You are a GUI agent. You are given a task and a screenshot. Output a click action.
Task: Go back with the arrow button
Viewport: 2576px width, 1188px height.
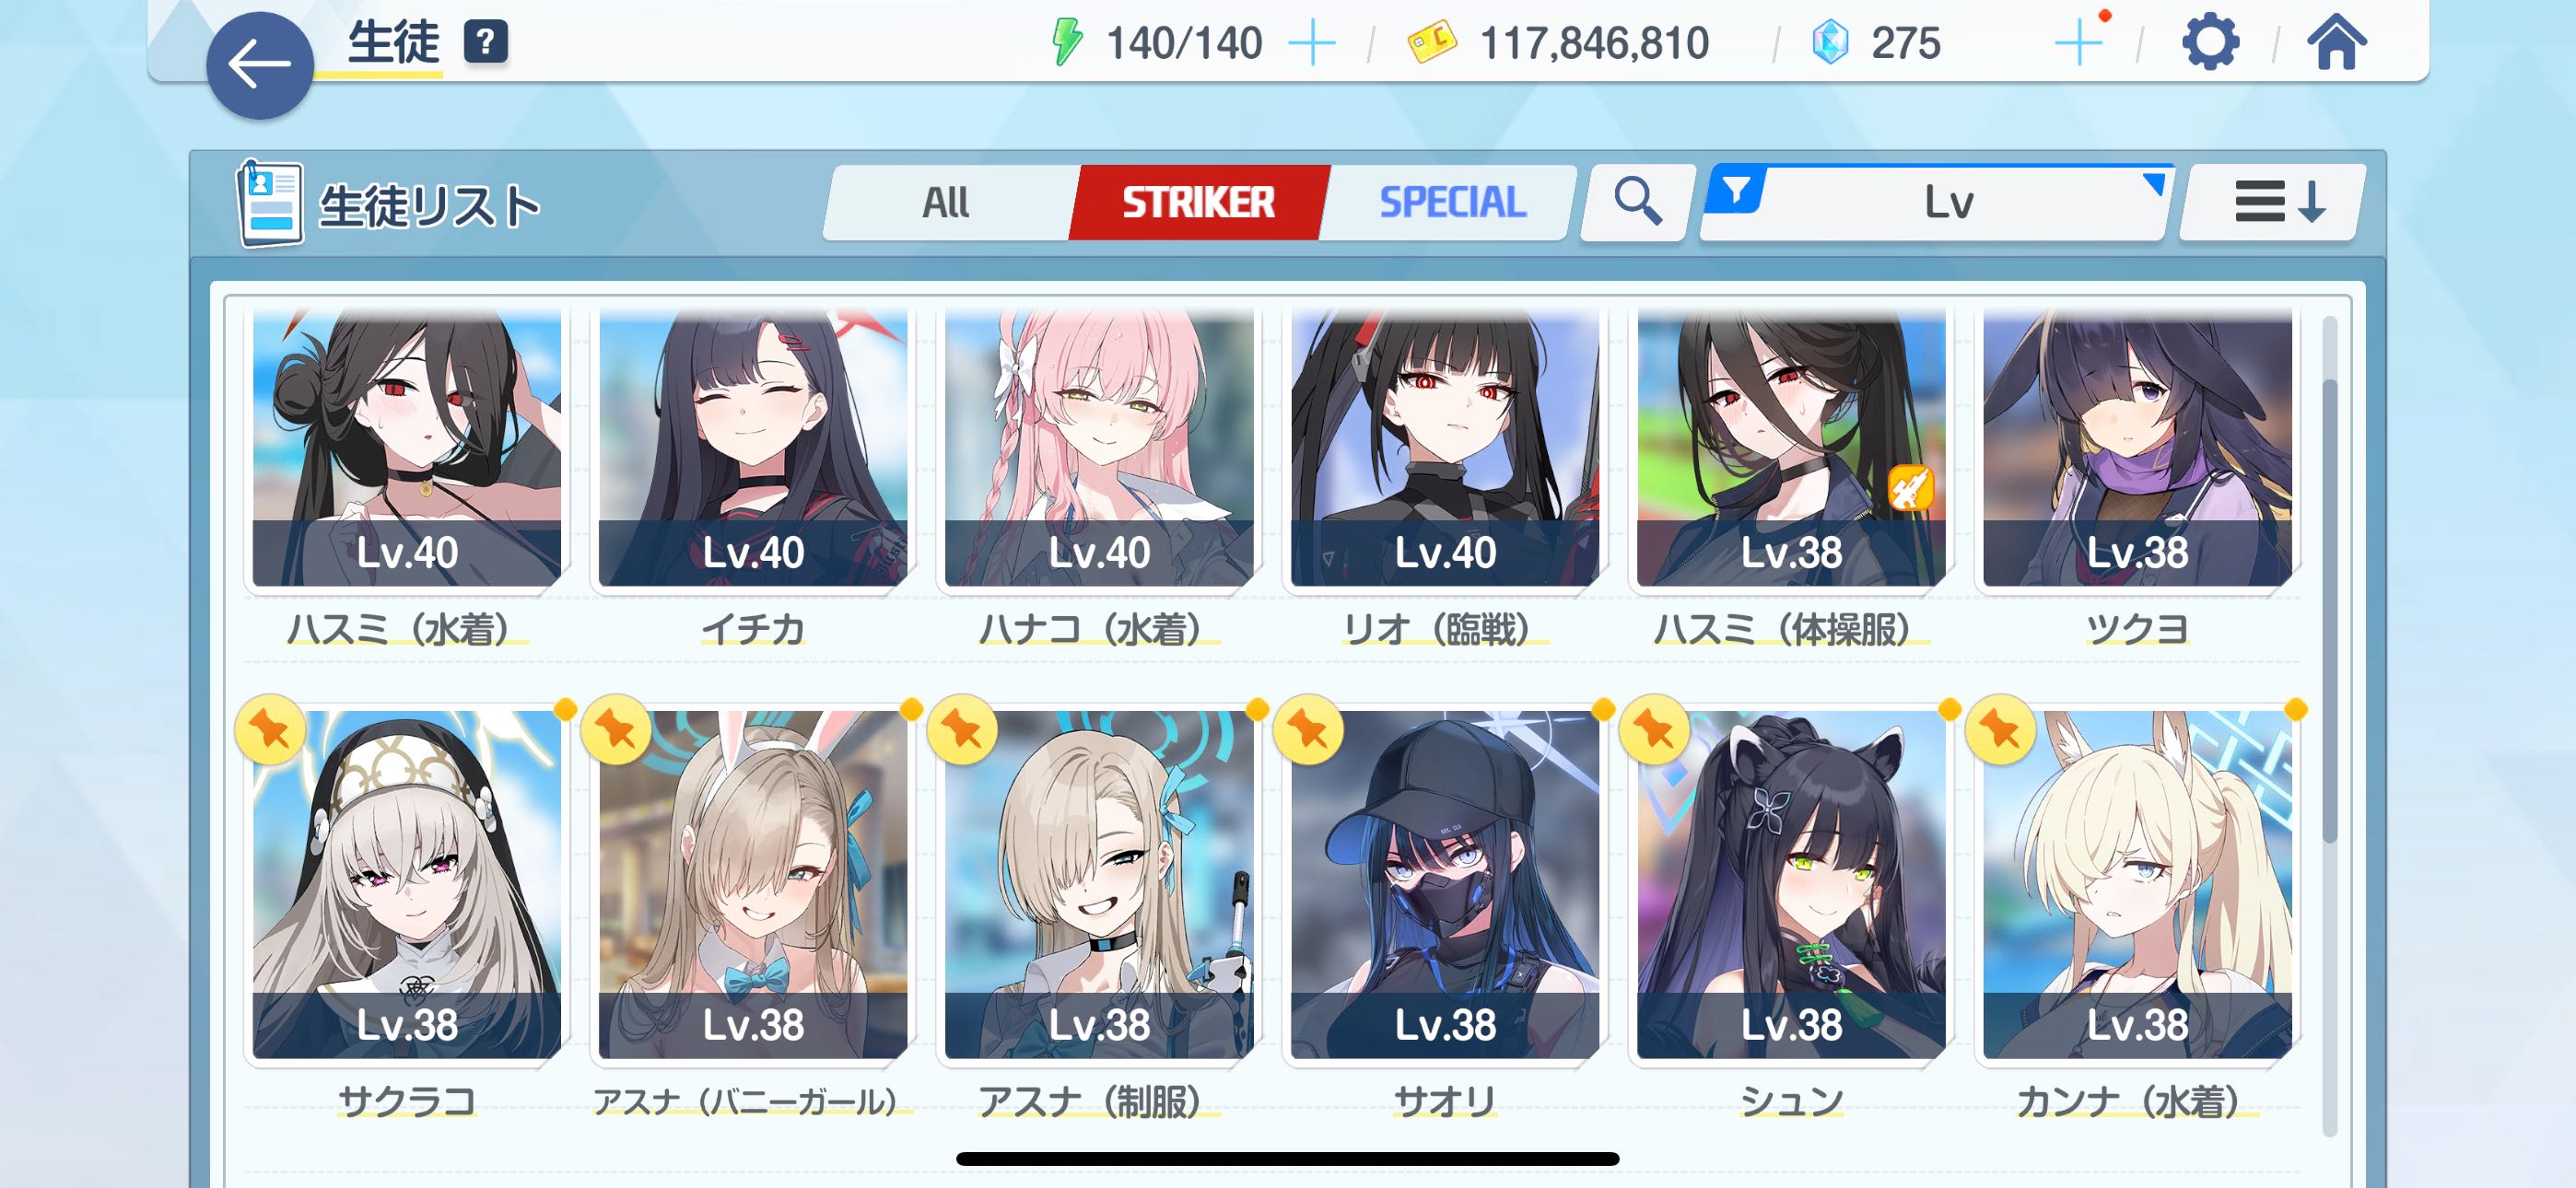(260, 65)
